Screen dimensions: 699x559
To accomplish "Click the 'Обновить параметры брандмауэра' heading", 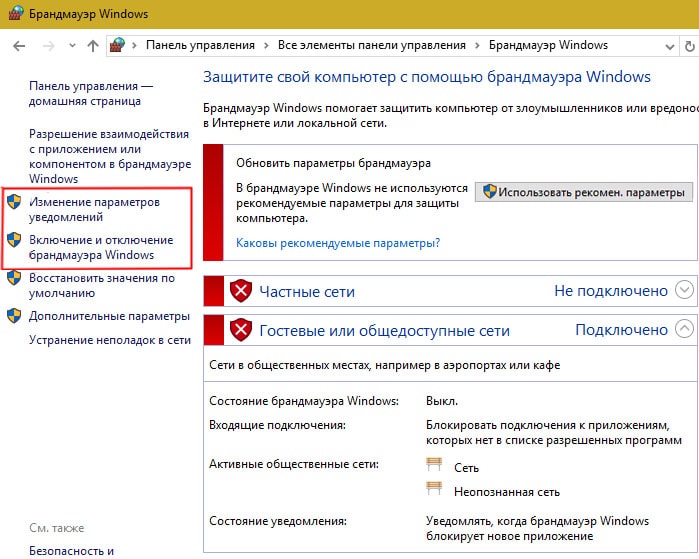I will pos(333,163).
